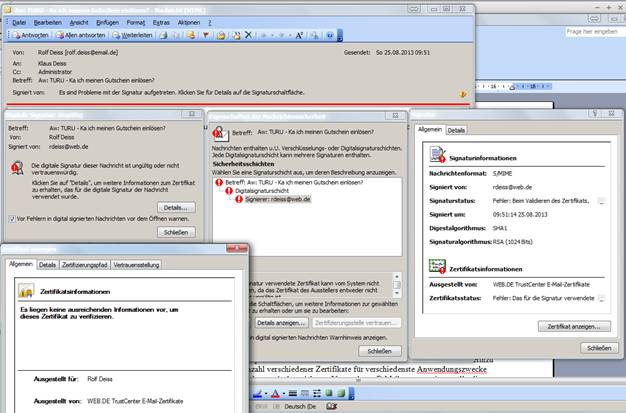Screen dimensions: 626x413
Task: Click Zertifikat anzeigen... button
Action: coord(574,326)
